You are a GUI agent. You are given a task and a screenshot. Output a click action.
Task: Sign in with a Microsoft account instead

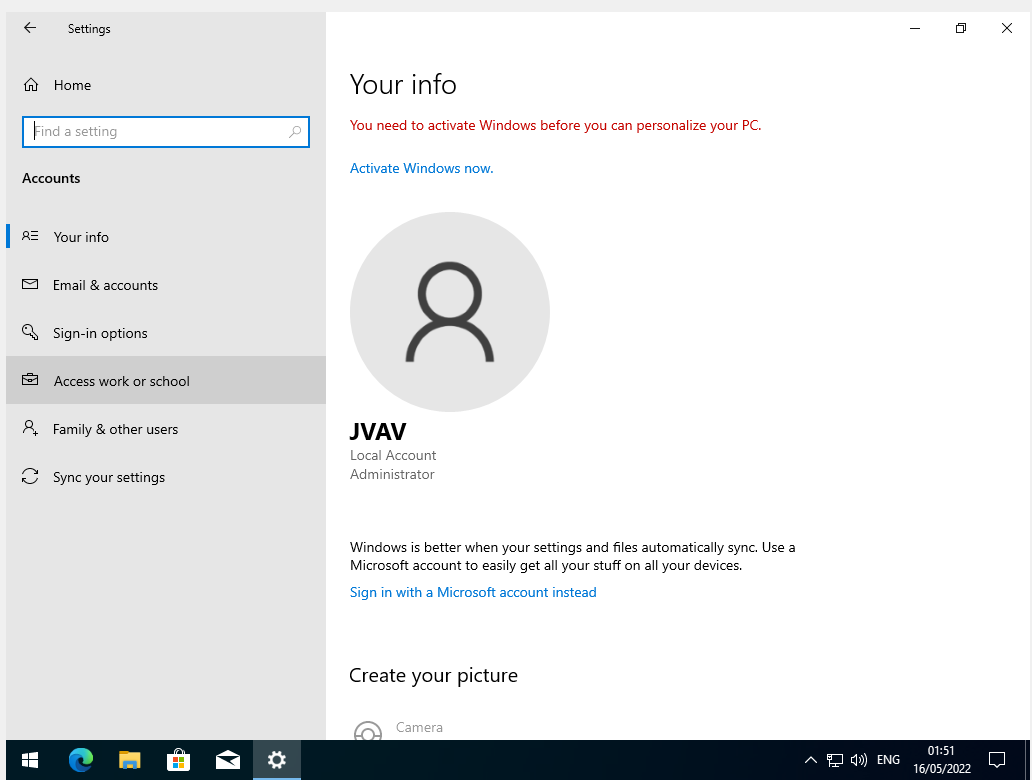[x=472, y=592]
